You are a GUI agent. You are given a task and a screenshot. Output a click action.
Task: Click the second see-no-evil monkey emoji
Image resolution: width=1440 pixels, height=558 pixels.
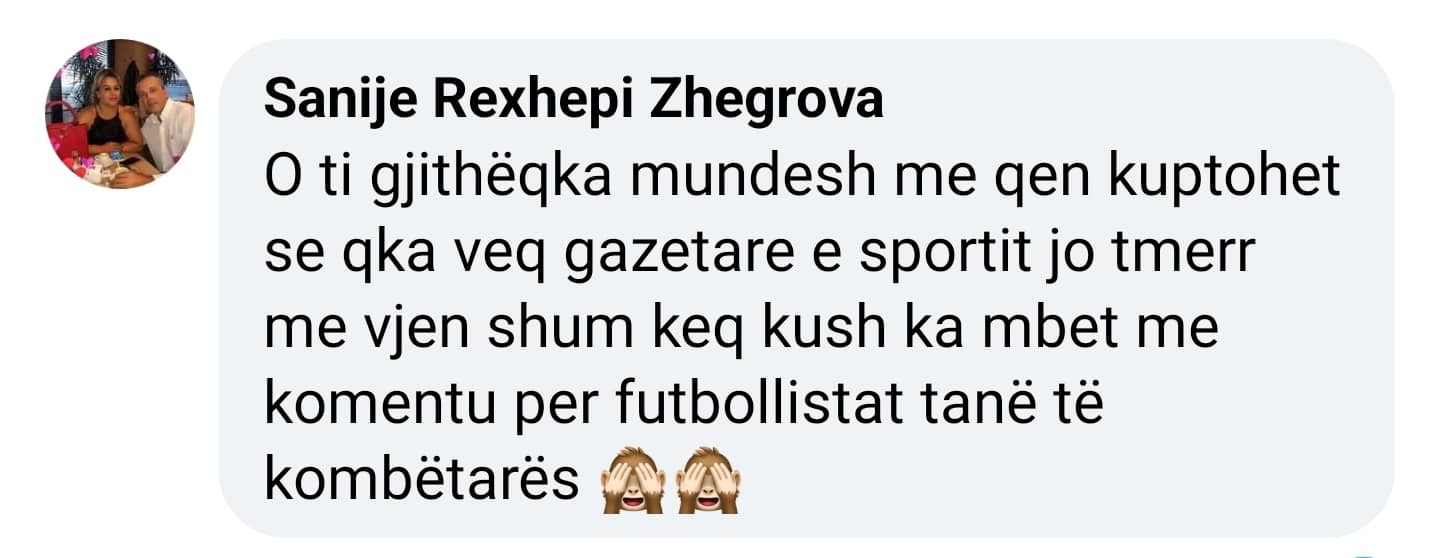[708, 479]
